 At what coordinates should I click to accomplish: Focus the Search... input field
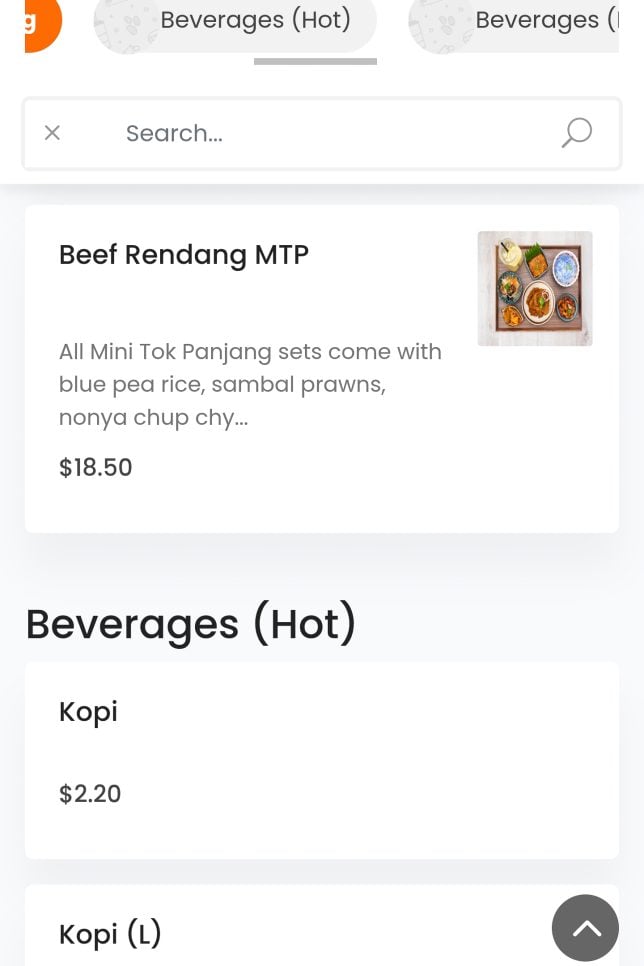[320, 133]
